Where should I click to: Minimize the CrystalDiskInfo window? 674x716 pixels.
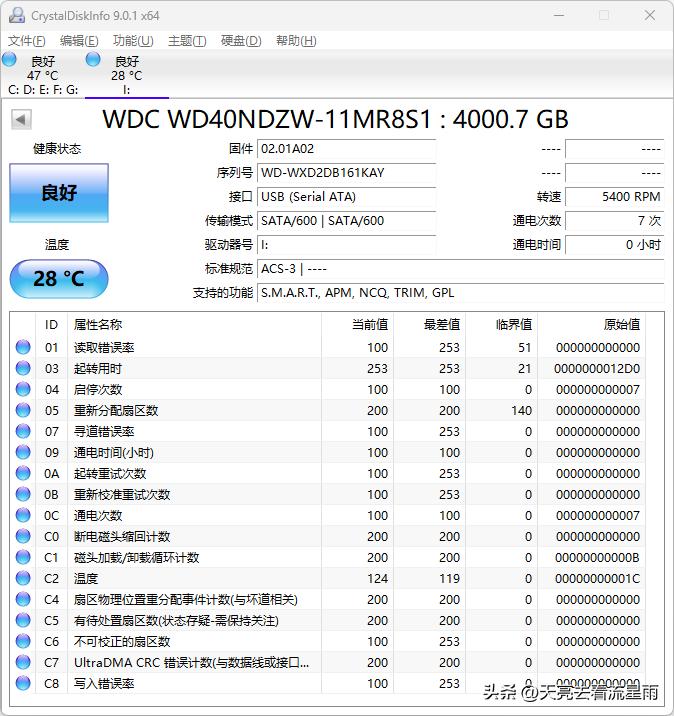559,16
